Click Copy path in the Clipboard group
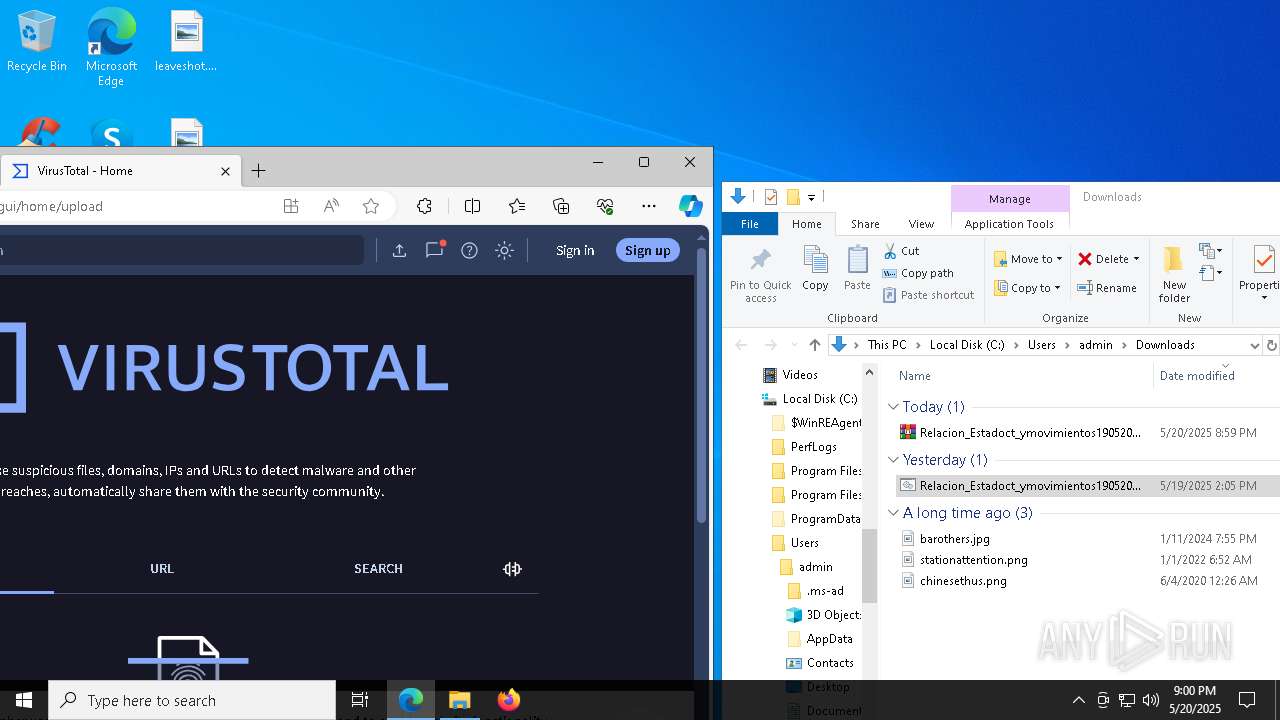This screenshot has width=1280, height=720. tap(918, 273)
